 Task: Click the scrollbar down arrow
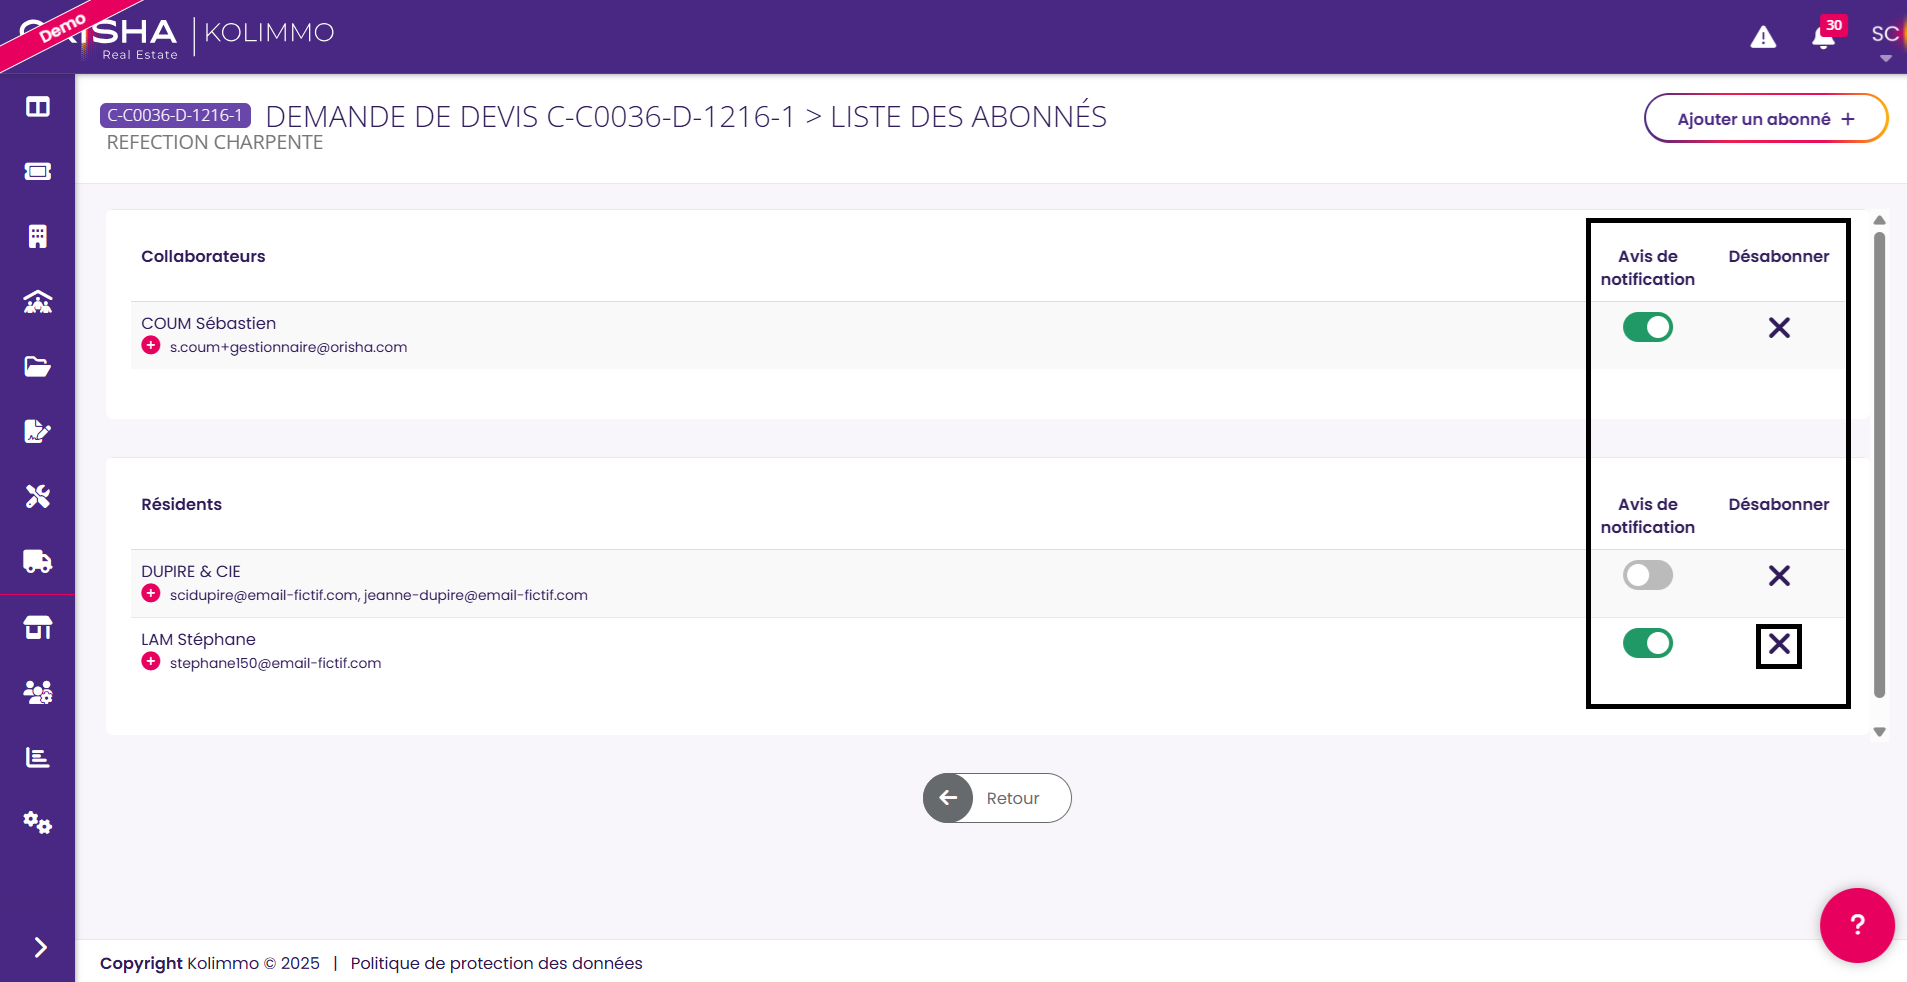coord(1879,732)
